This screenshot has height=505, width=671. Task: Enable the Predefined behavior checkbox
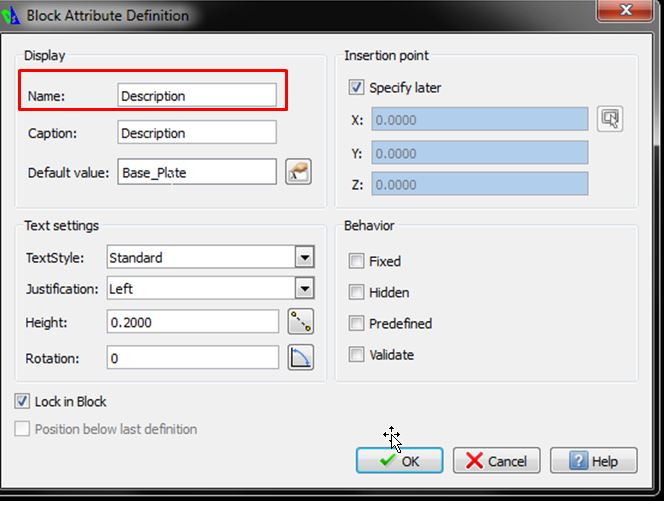click(x=356, y=323)
